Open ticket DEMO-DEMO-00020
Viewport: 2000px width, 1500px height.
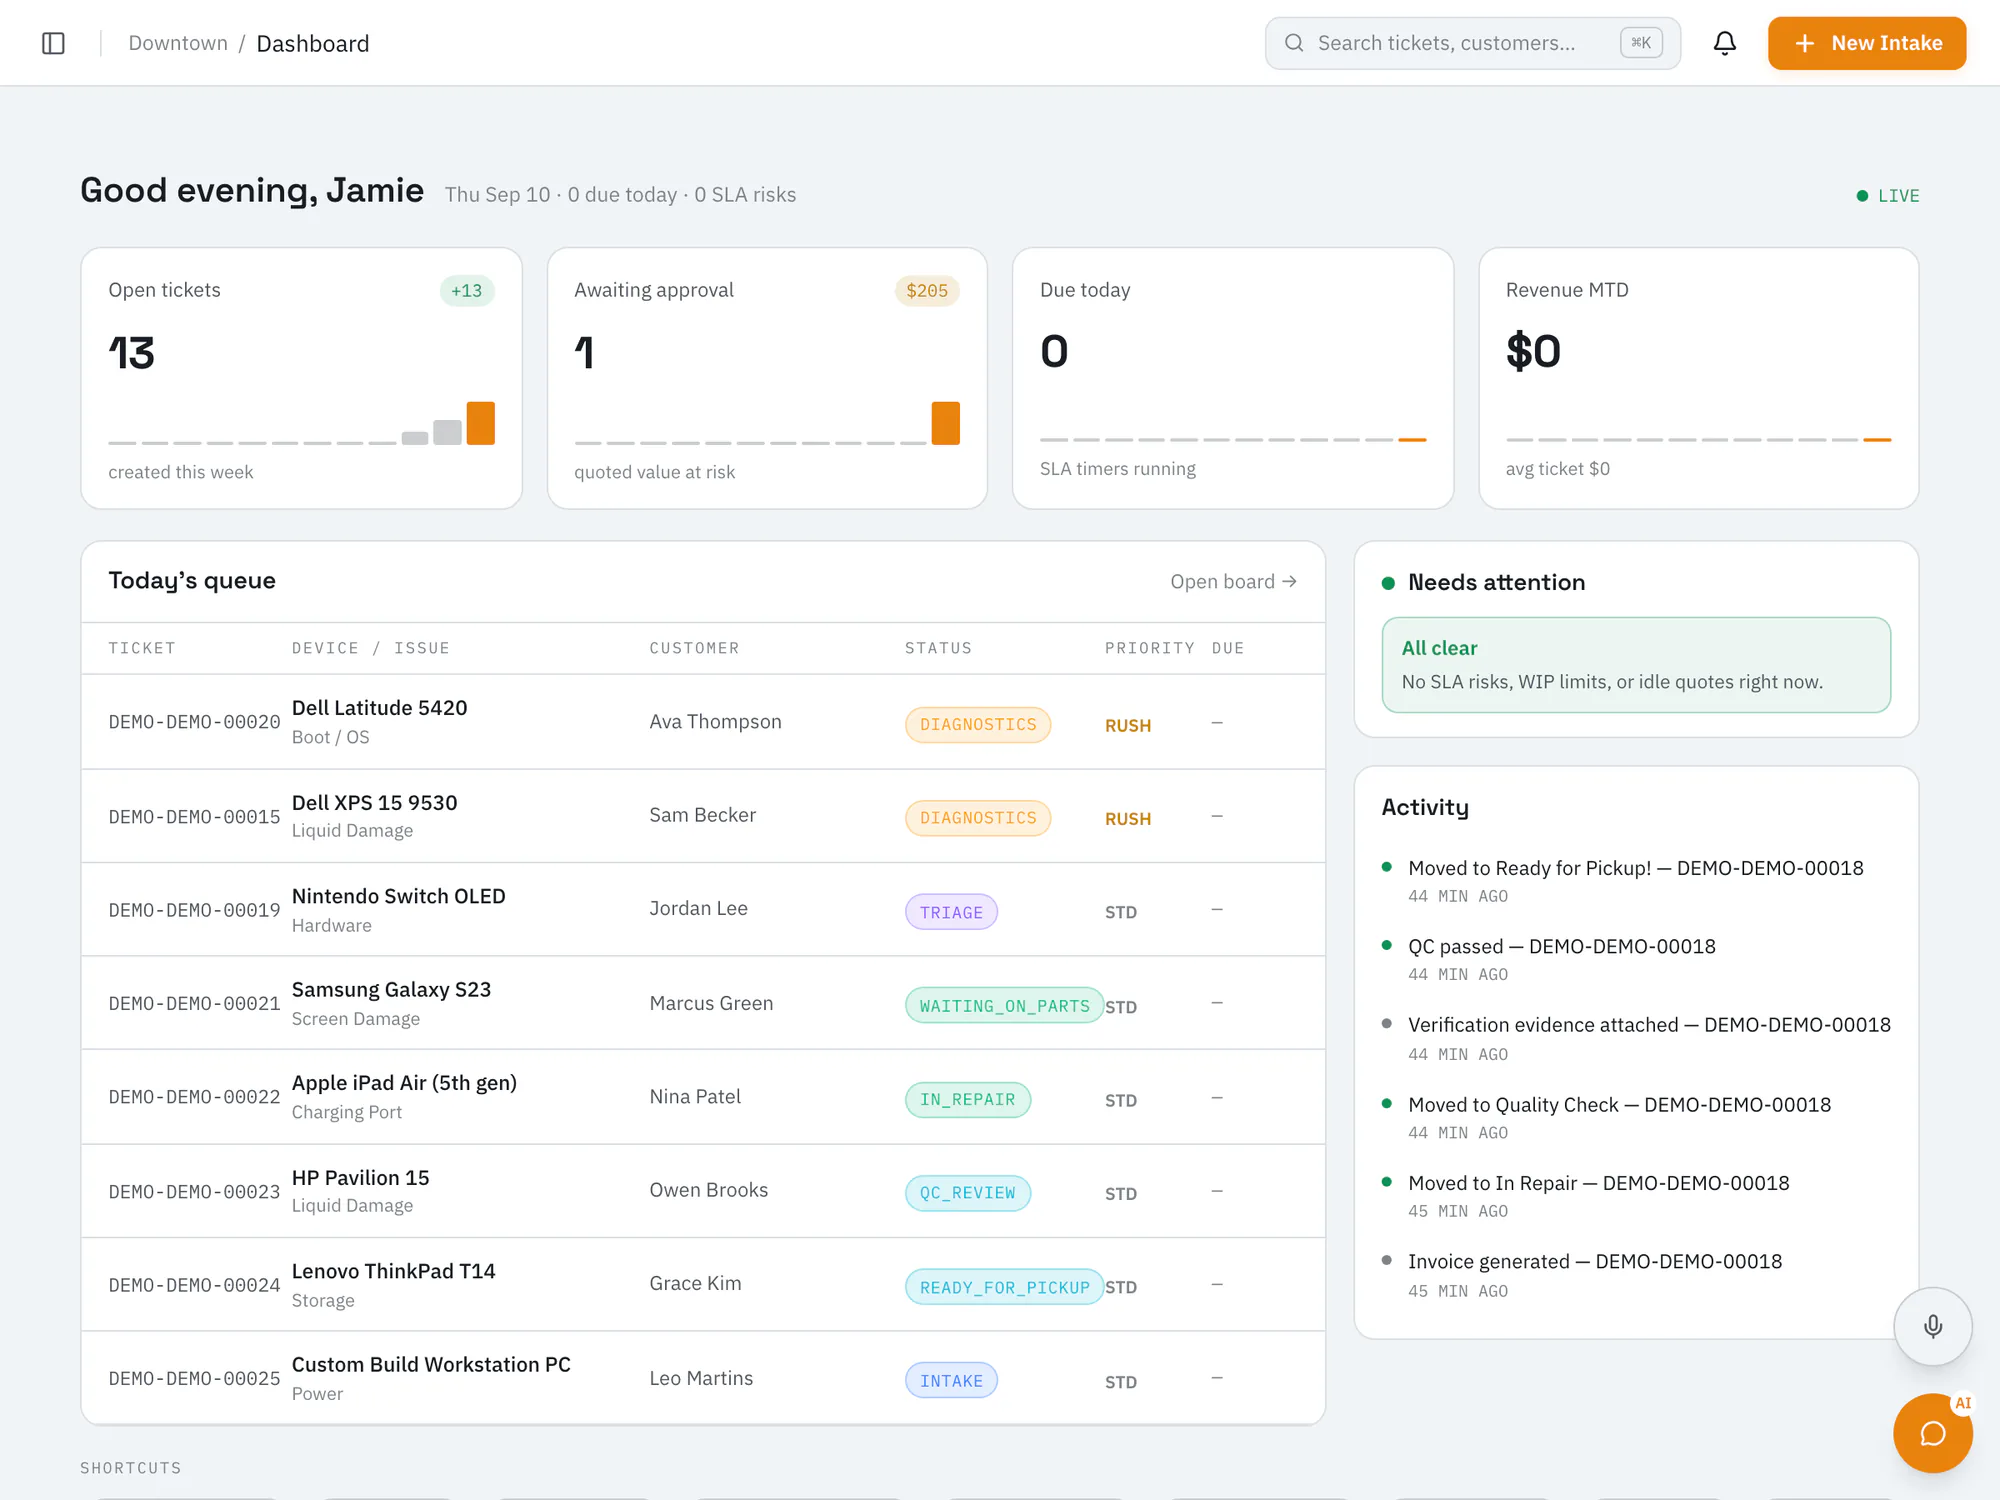(x=194, y=722)
